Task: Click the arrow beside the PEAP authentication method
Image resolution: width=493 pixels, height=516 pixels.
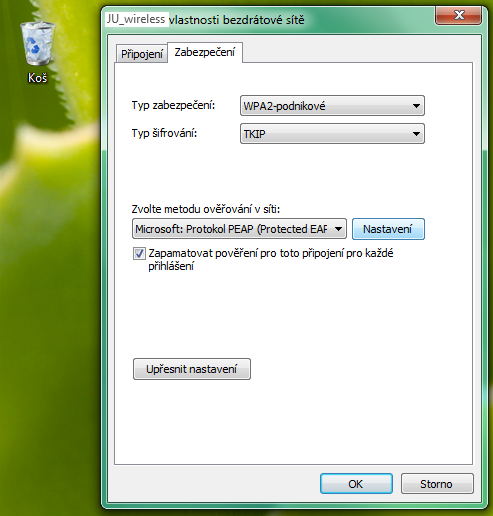Action: (338, 229)
